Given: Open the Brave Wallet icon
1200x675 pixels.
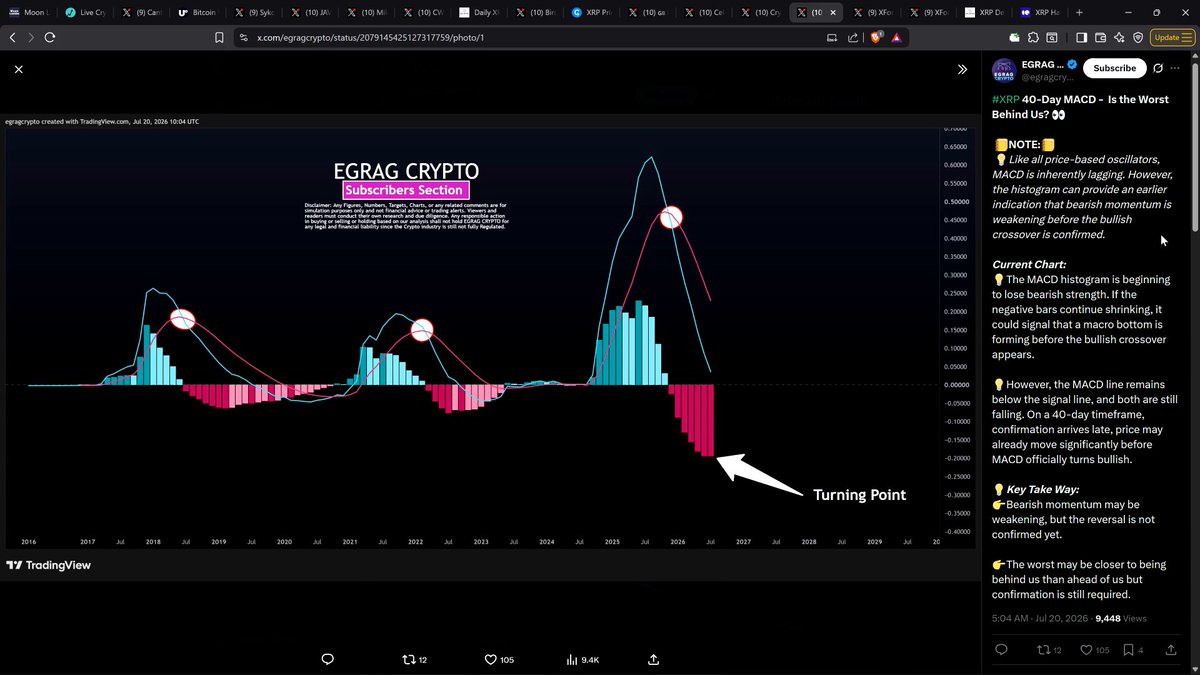Looking at the screenshot, I should pyautogui.click(x=1101, y=37).
